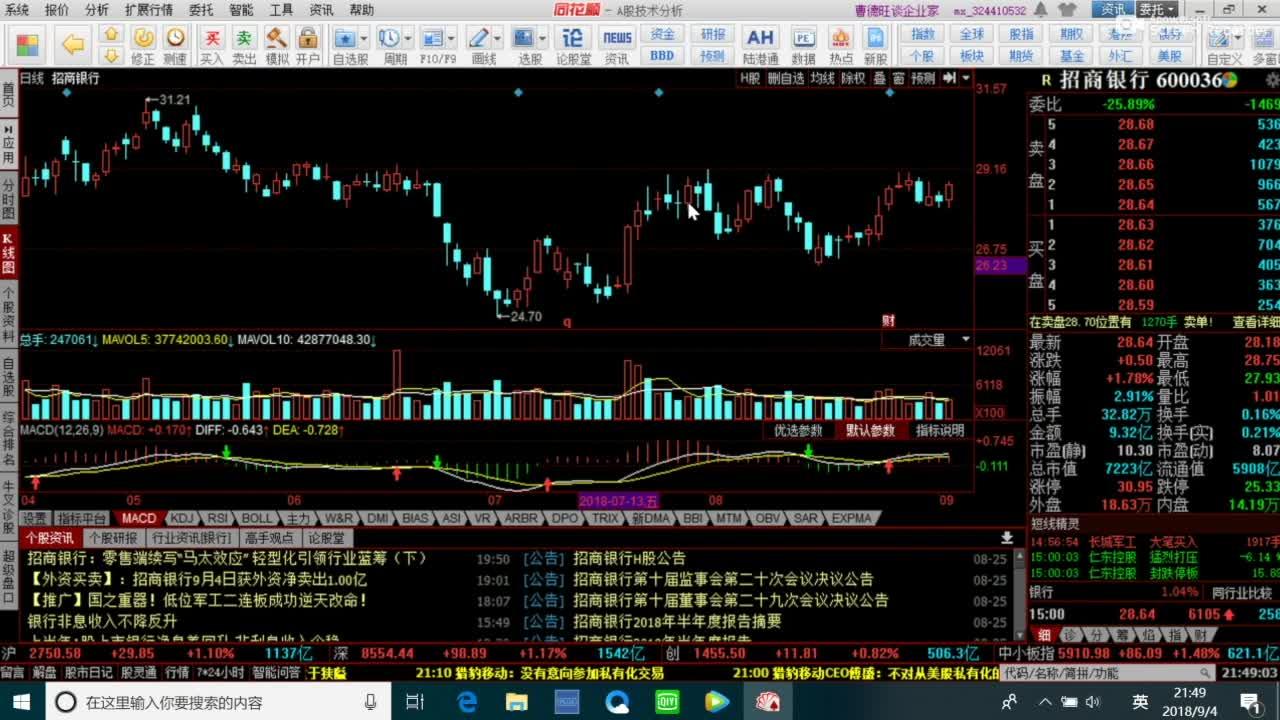Open the 系统 menu
This screenshot has height=720, width=1280.
pyautogui.click(x=17, y=10)
